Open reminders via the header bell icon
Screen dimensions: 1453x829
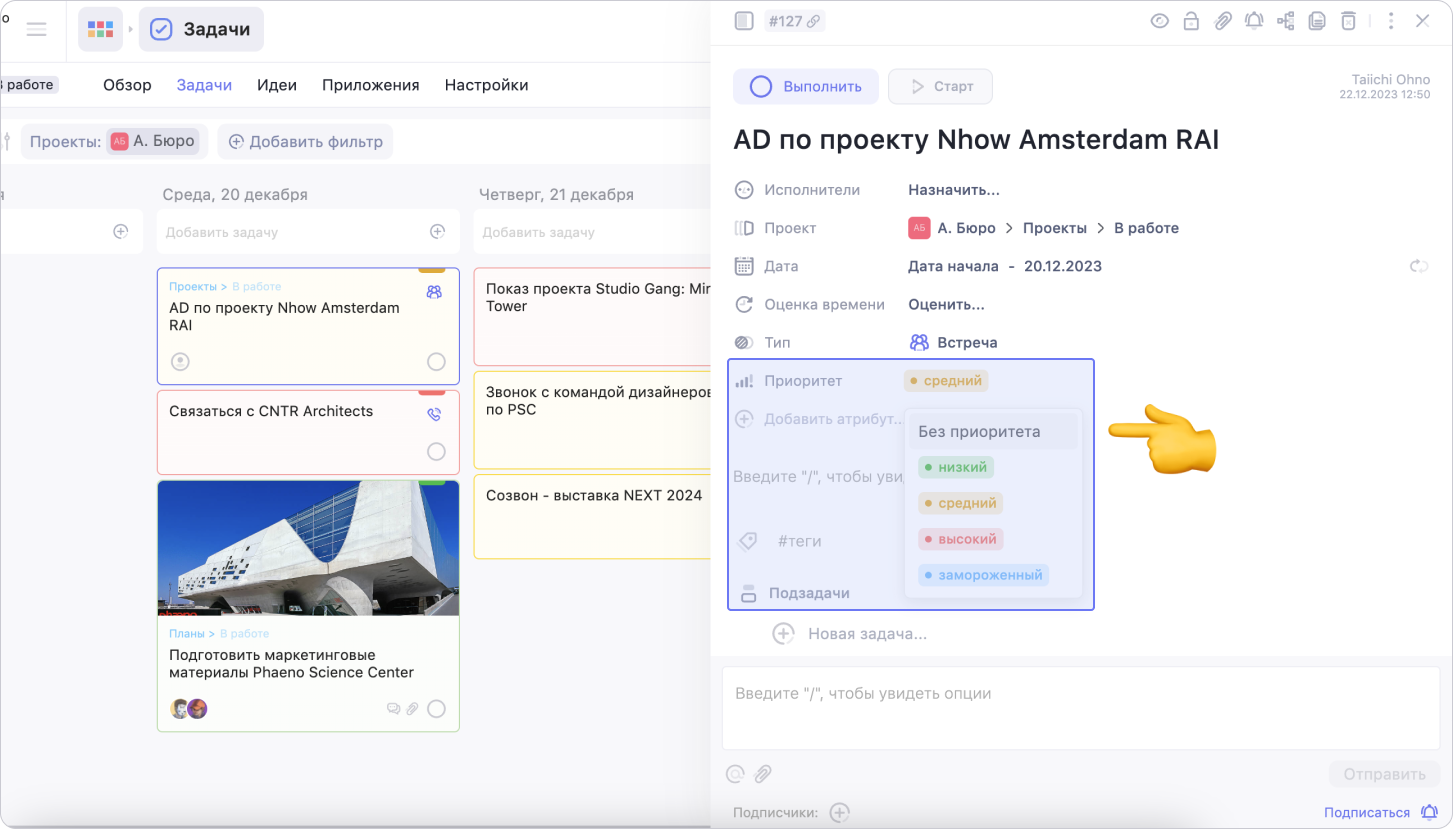click(1254, 21)
